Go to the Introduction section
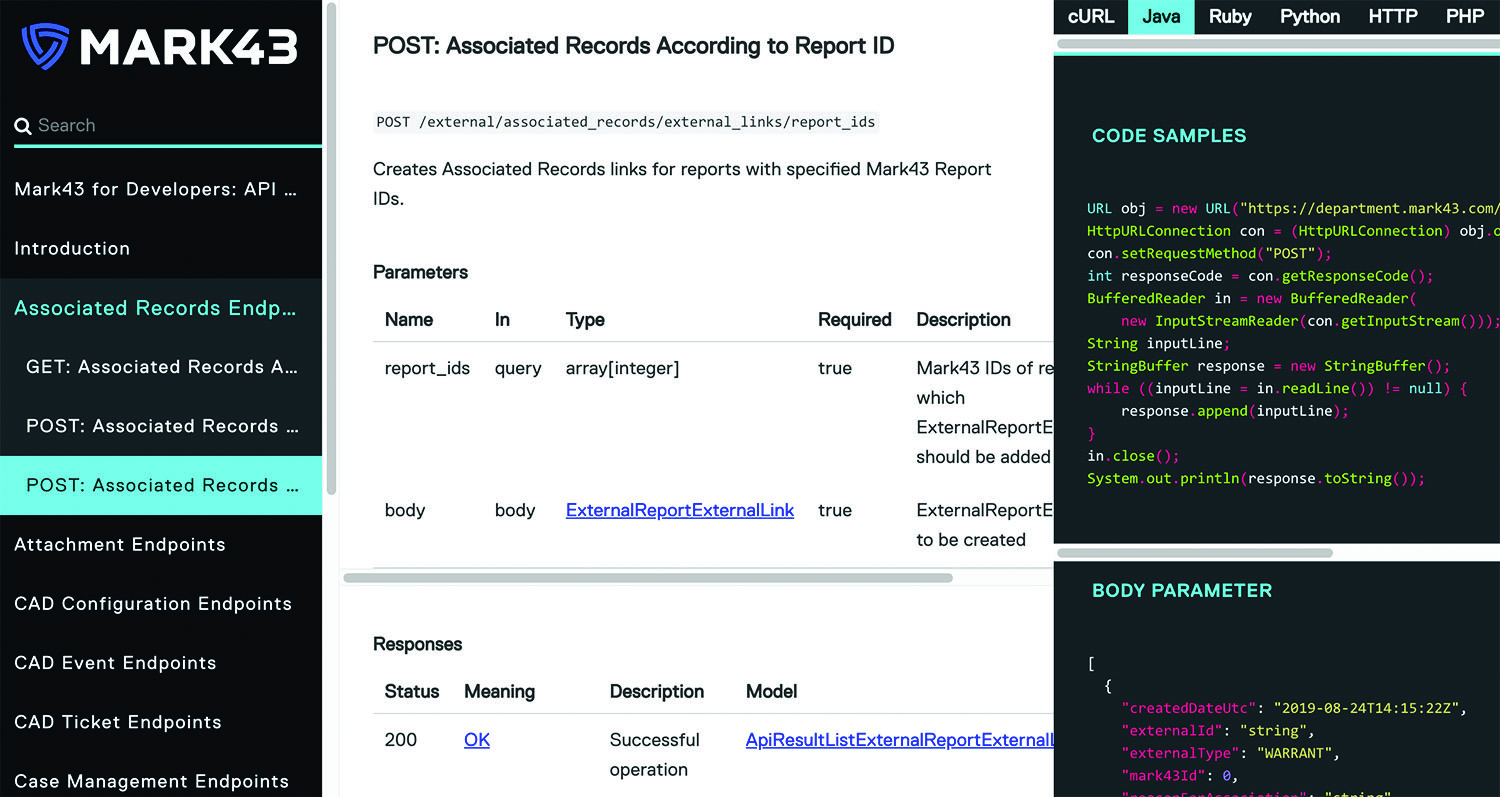The height and width of the screenshot is (797, 1500). (72, 249)
